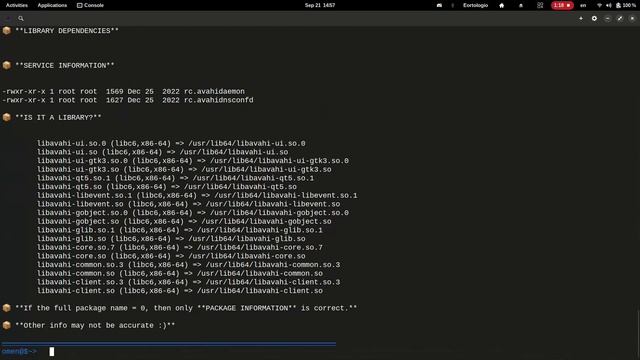Click the terminal prompt cursor block
The image size is (640, 360).
51,351
